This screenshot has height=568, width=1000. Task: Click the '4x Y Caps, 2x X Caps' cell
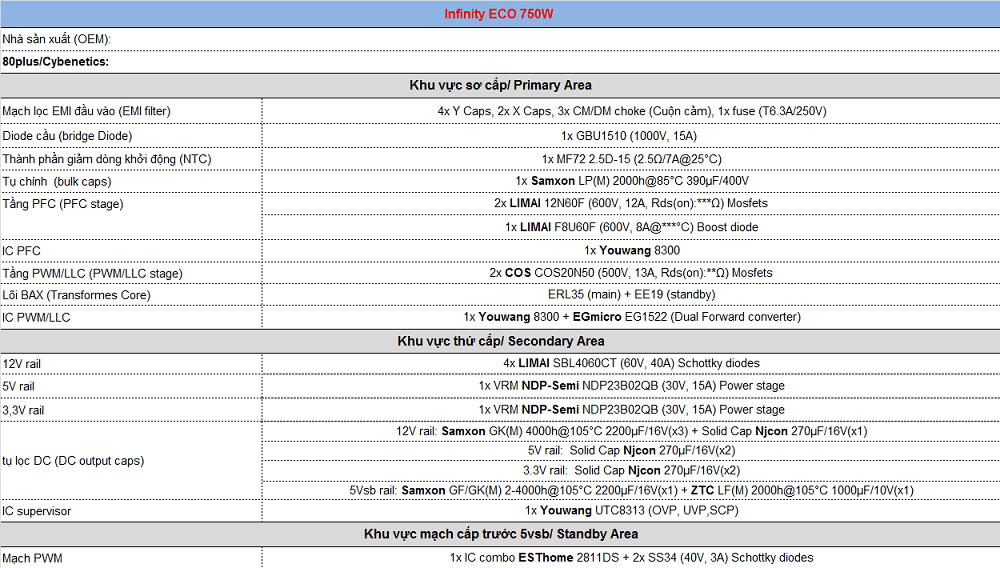(x=631, y=111)
